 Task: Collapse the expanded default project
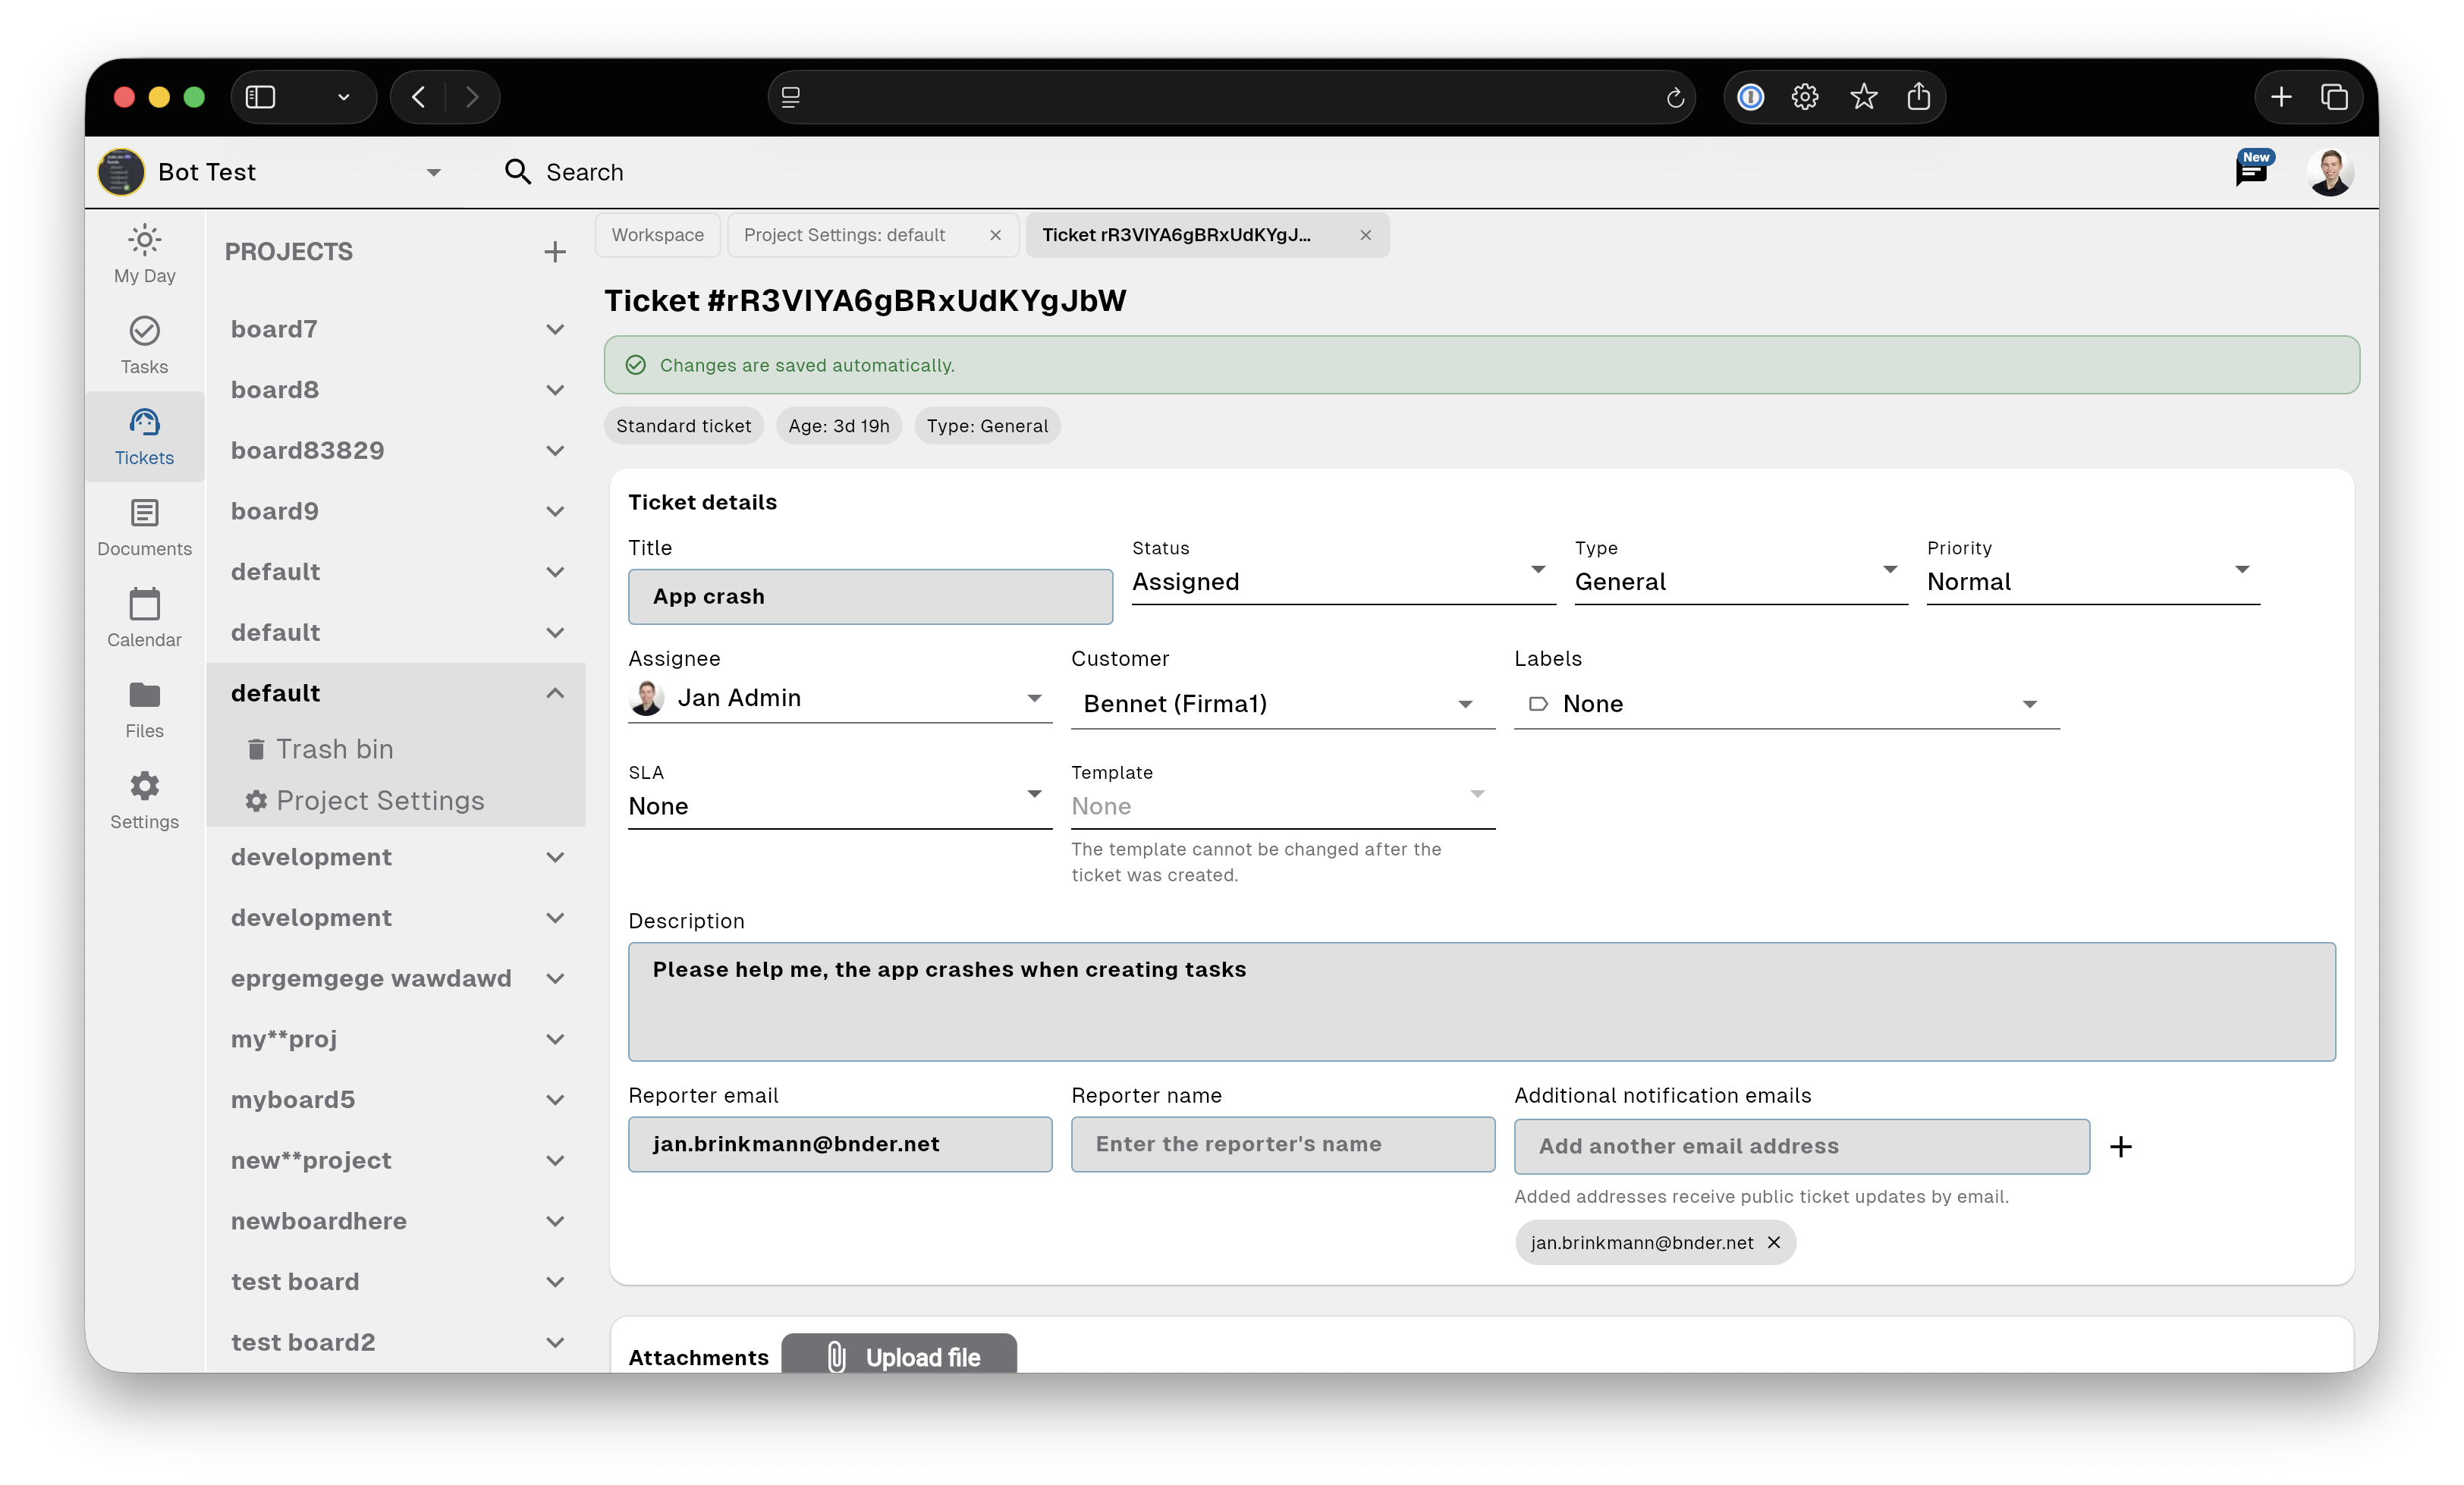tap(555, 693)
